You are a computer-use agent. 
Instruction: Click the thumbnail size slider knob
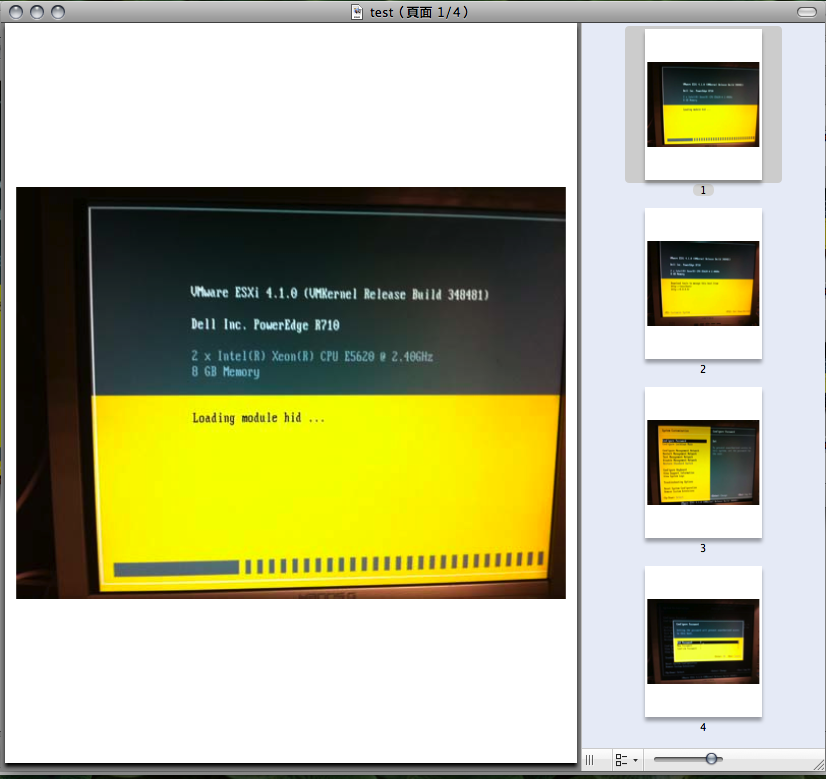711,758
